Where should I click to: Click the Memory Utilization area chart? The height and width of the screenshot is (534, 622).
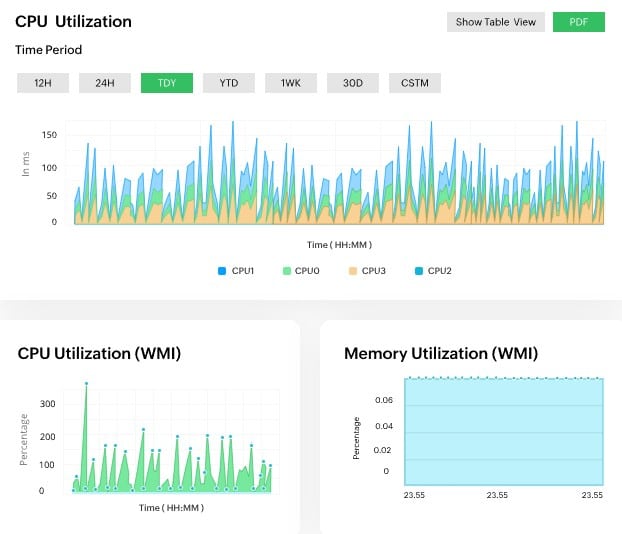[504, 432]
